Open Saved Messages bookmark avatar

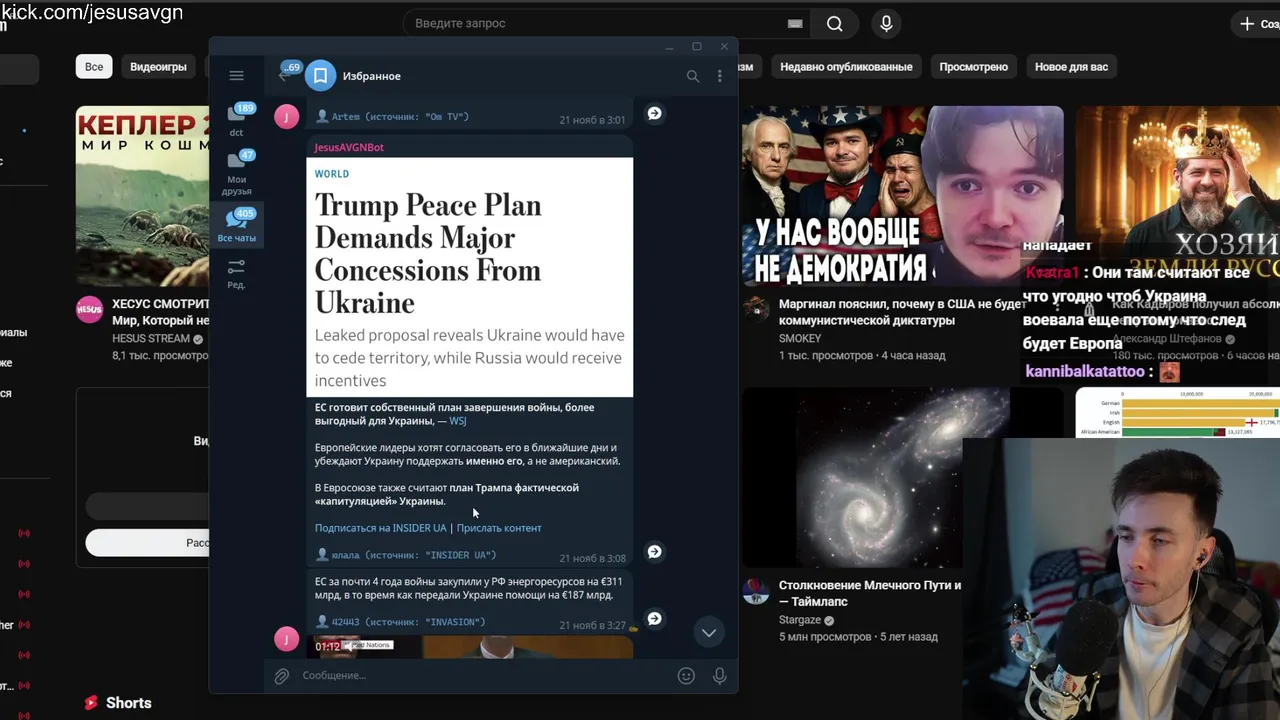[x=320, y=76]
